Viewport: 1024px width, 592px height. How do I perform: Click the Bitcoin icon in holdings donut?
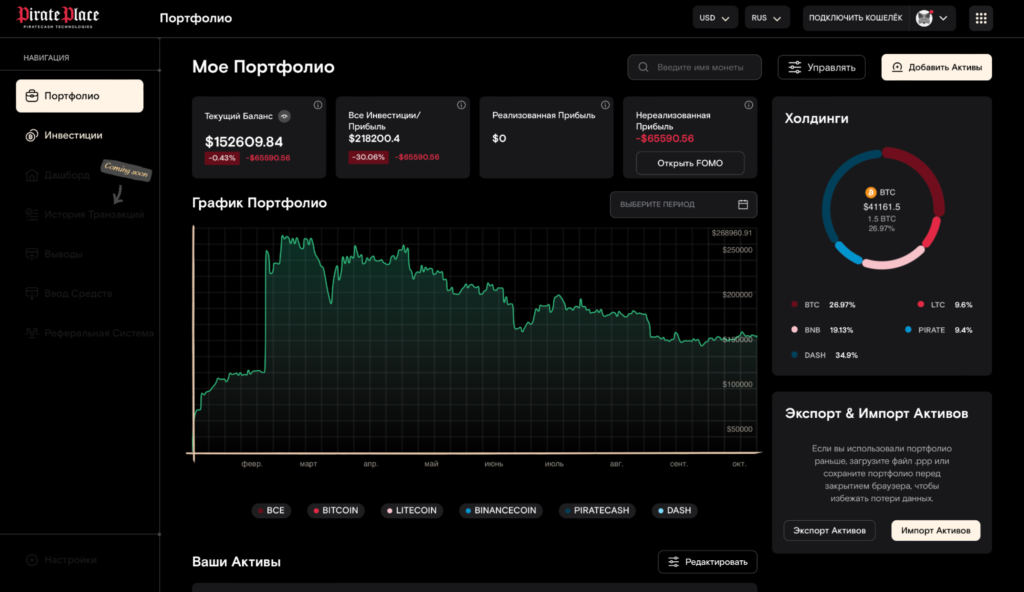click(x=870, y=191)
